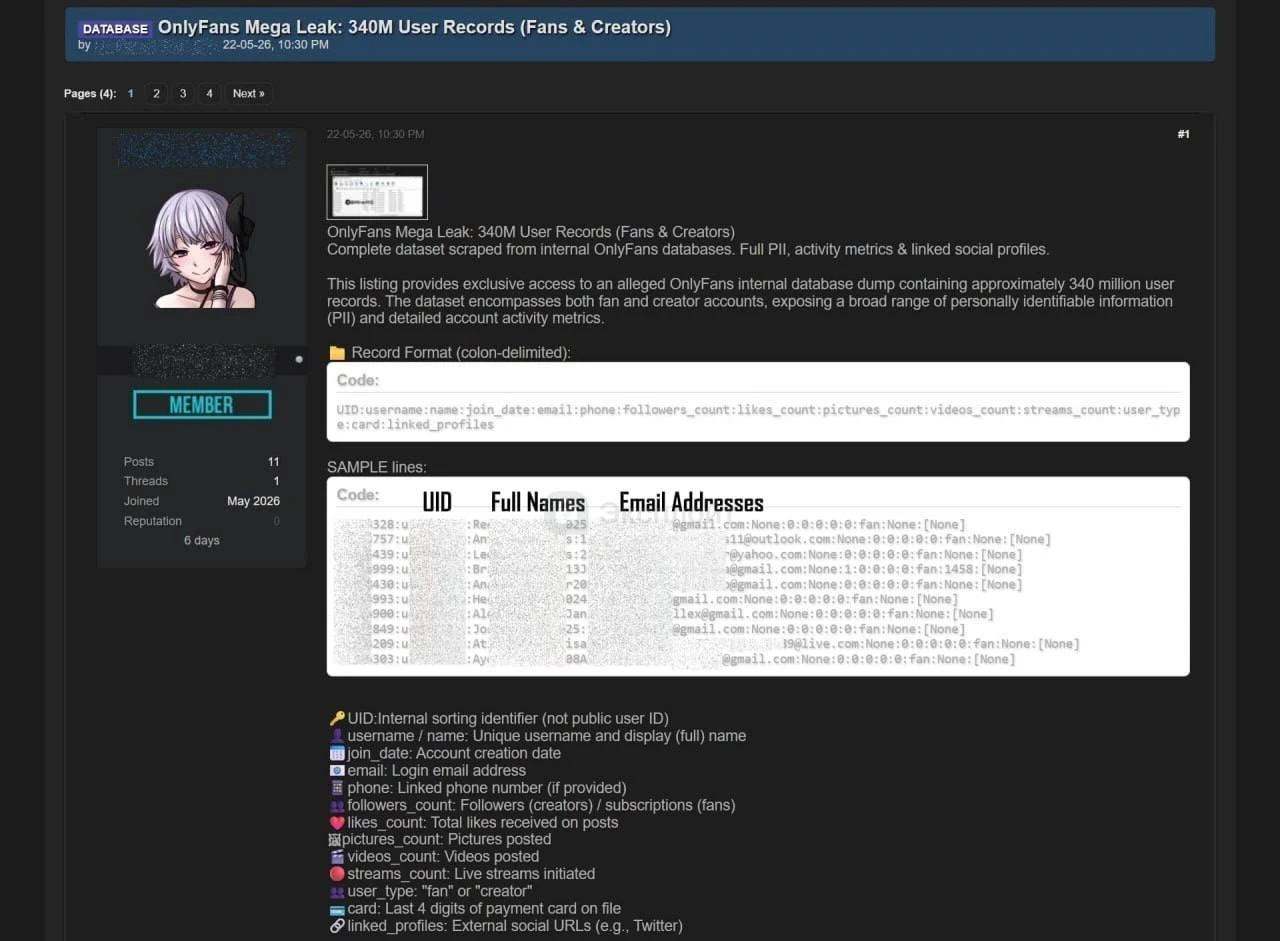Click the icon before email: Login email address
Viewport: 1280px width, 941px height.
pyautogui.click(x=337, y=770)
